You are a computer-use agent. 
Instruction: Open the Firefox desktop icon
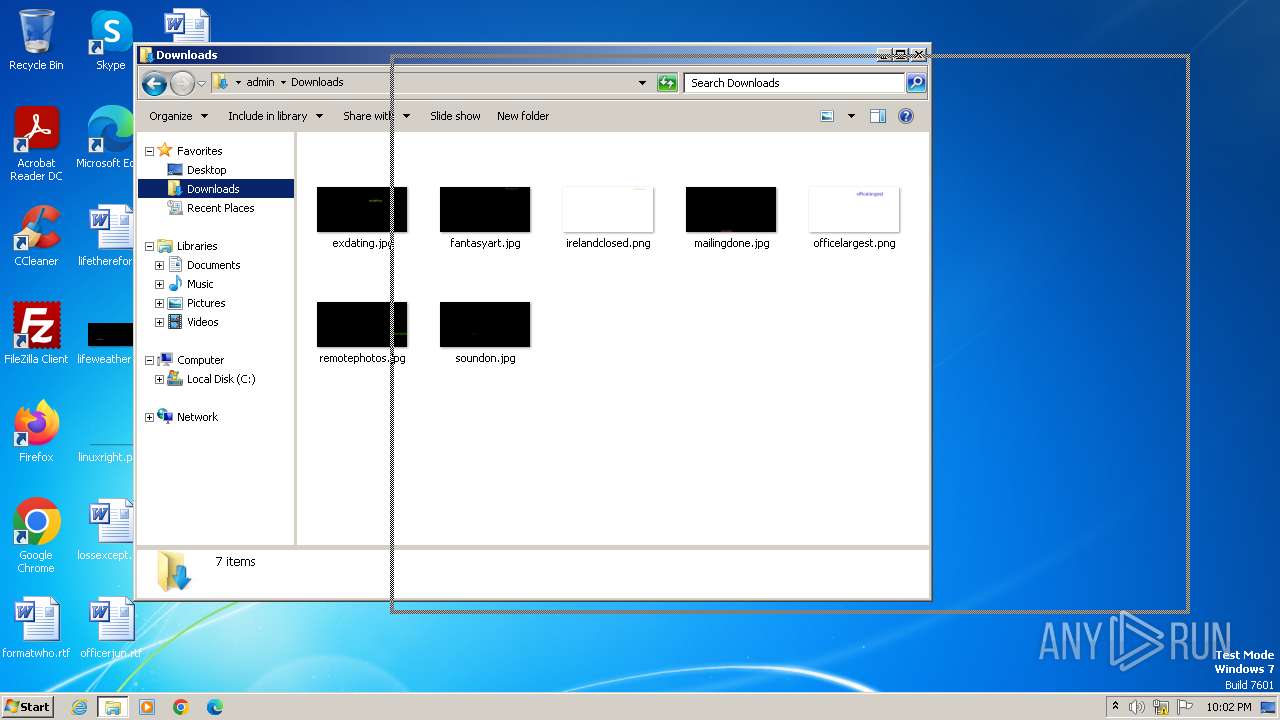click(x=36, y=431)
